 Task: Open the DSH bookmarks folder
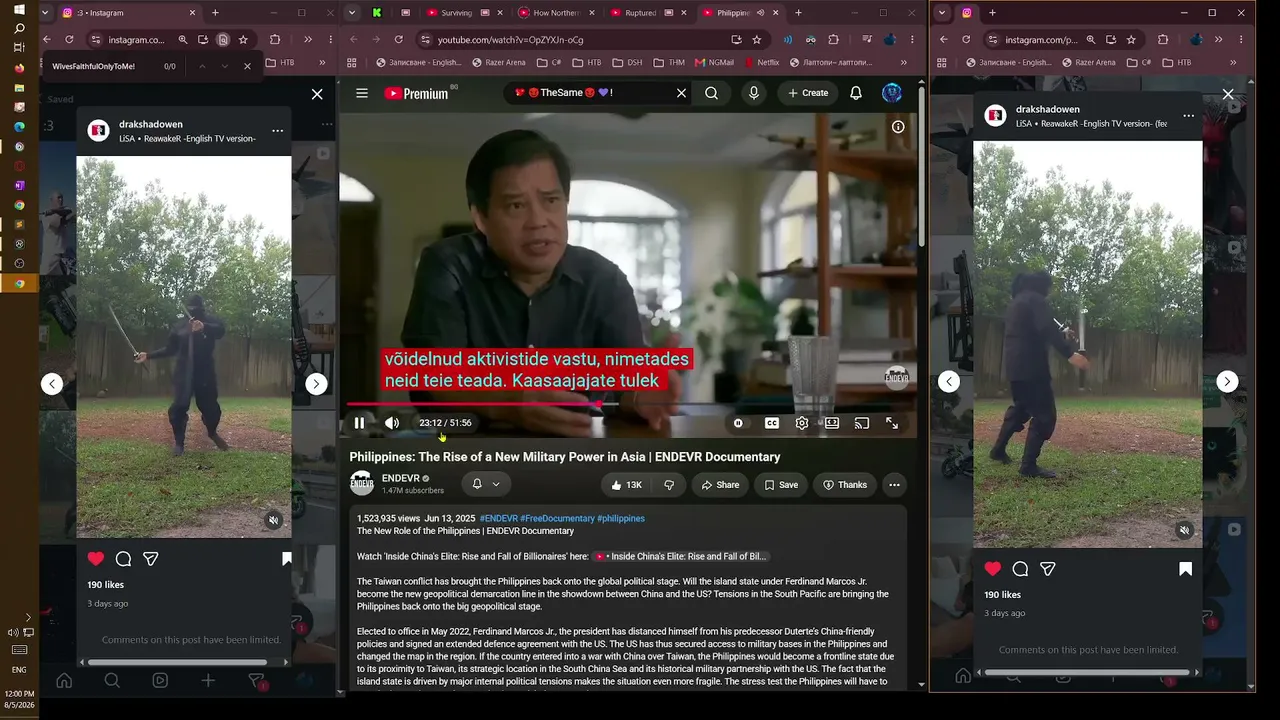click(x=628, y=62)
